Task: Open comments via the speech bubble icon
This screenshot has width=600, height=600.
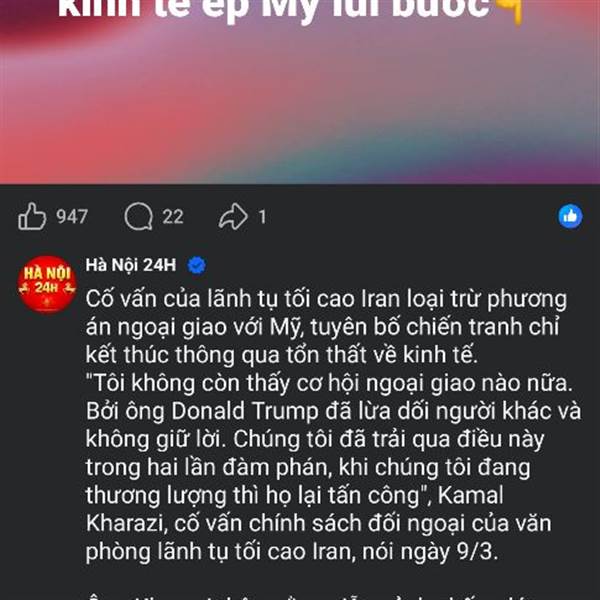Action: point(139,216)
